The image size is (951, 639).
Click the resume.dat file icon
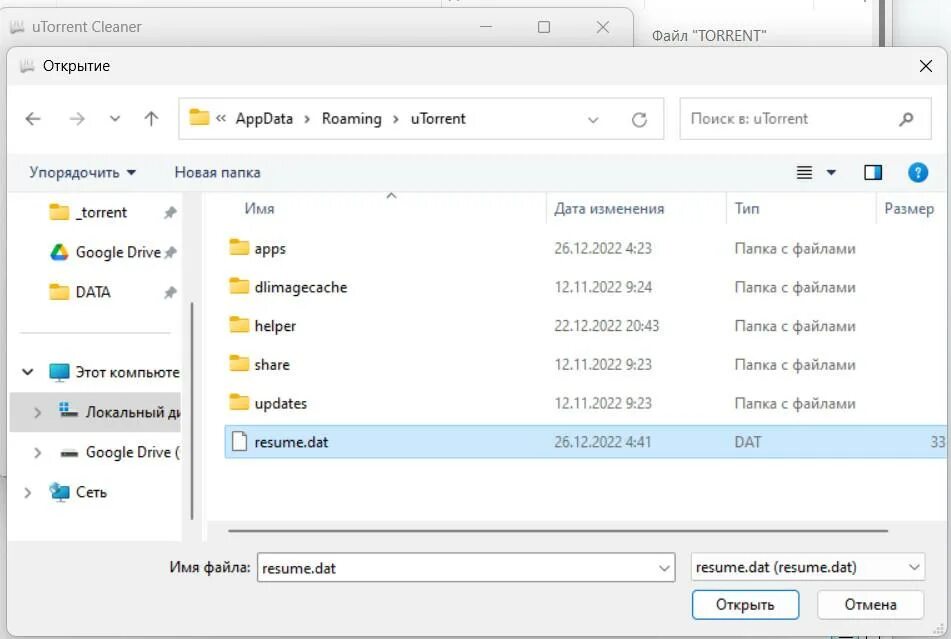pos(240,442)
